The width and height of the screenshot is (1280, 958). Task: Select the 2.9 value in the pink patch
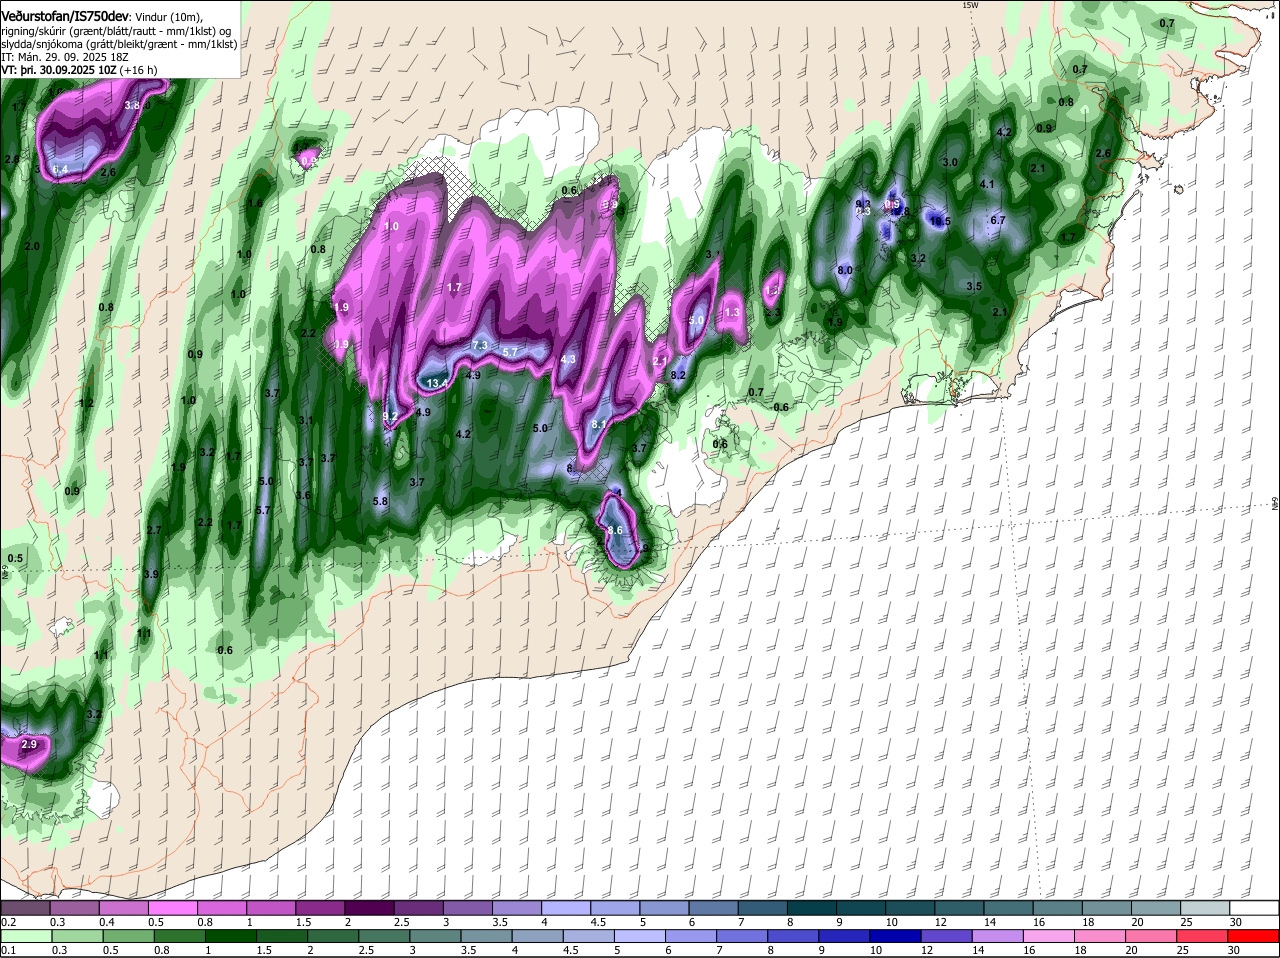click(x=29, y=744)
